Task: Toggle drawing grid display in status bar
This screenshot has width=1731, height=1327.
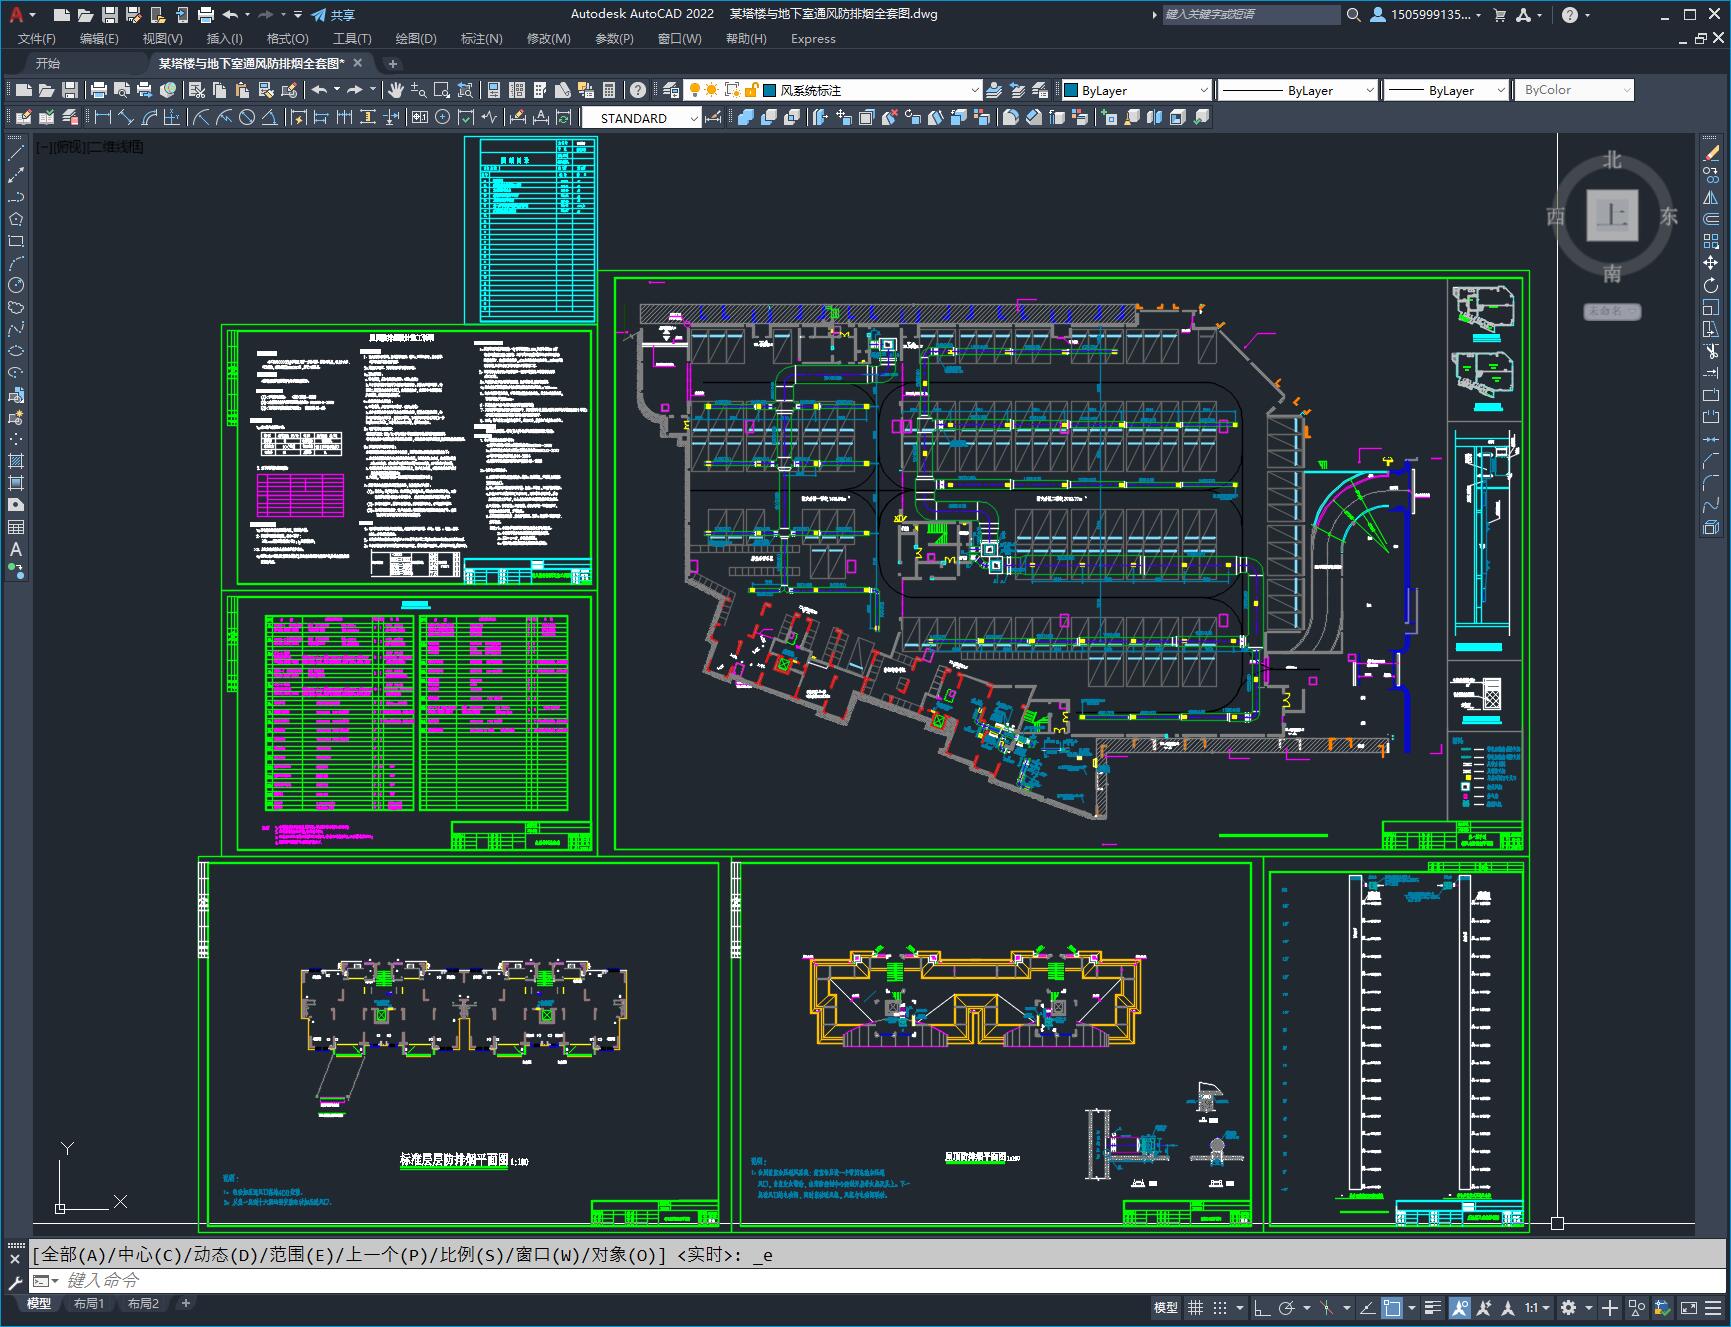Action: [x=1195, y=1307]
